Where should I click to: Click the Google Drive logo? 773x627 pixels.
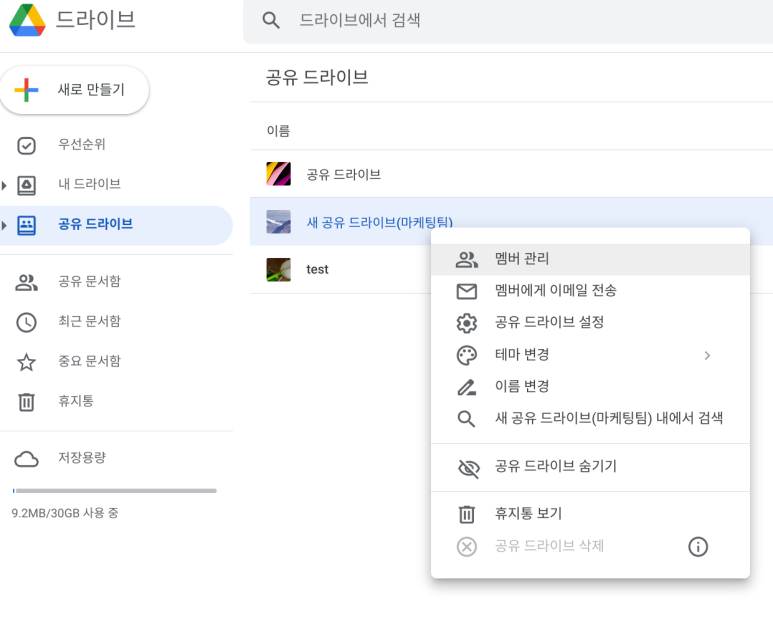pyautogui.click(x=28, y=20)
